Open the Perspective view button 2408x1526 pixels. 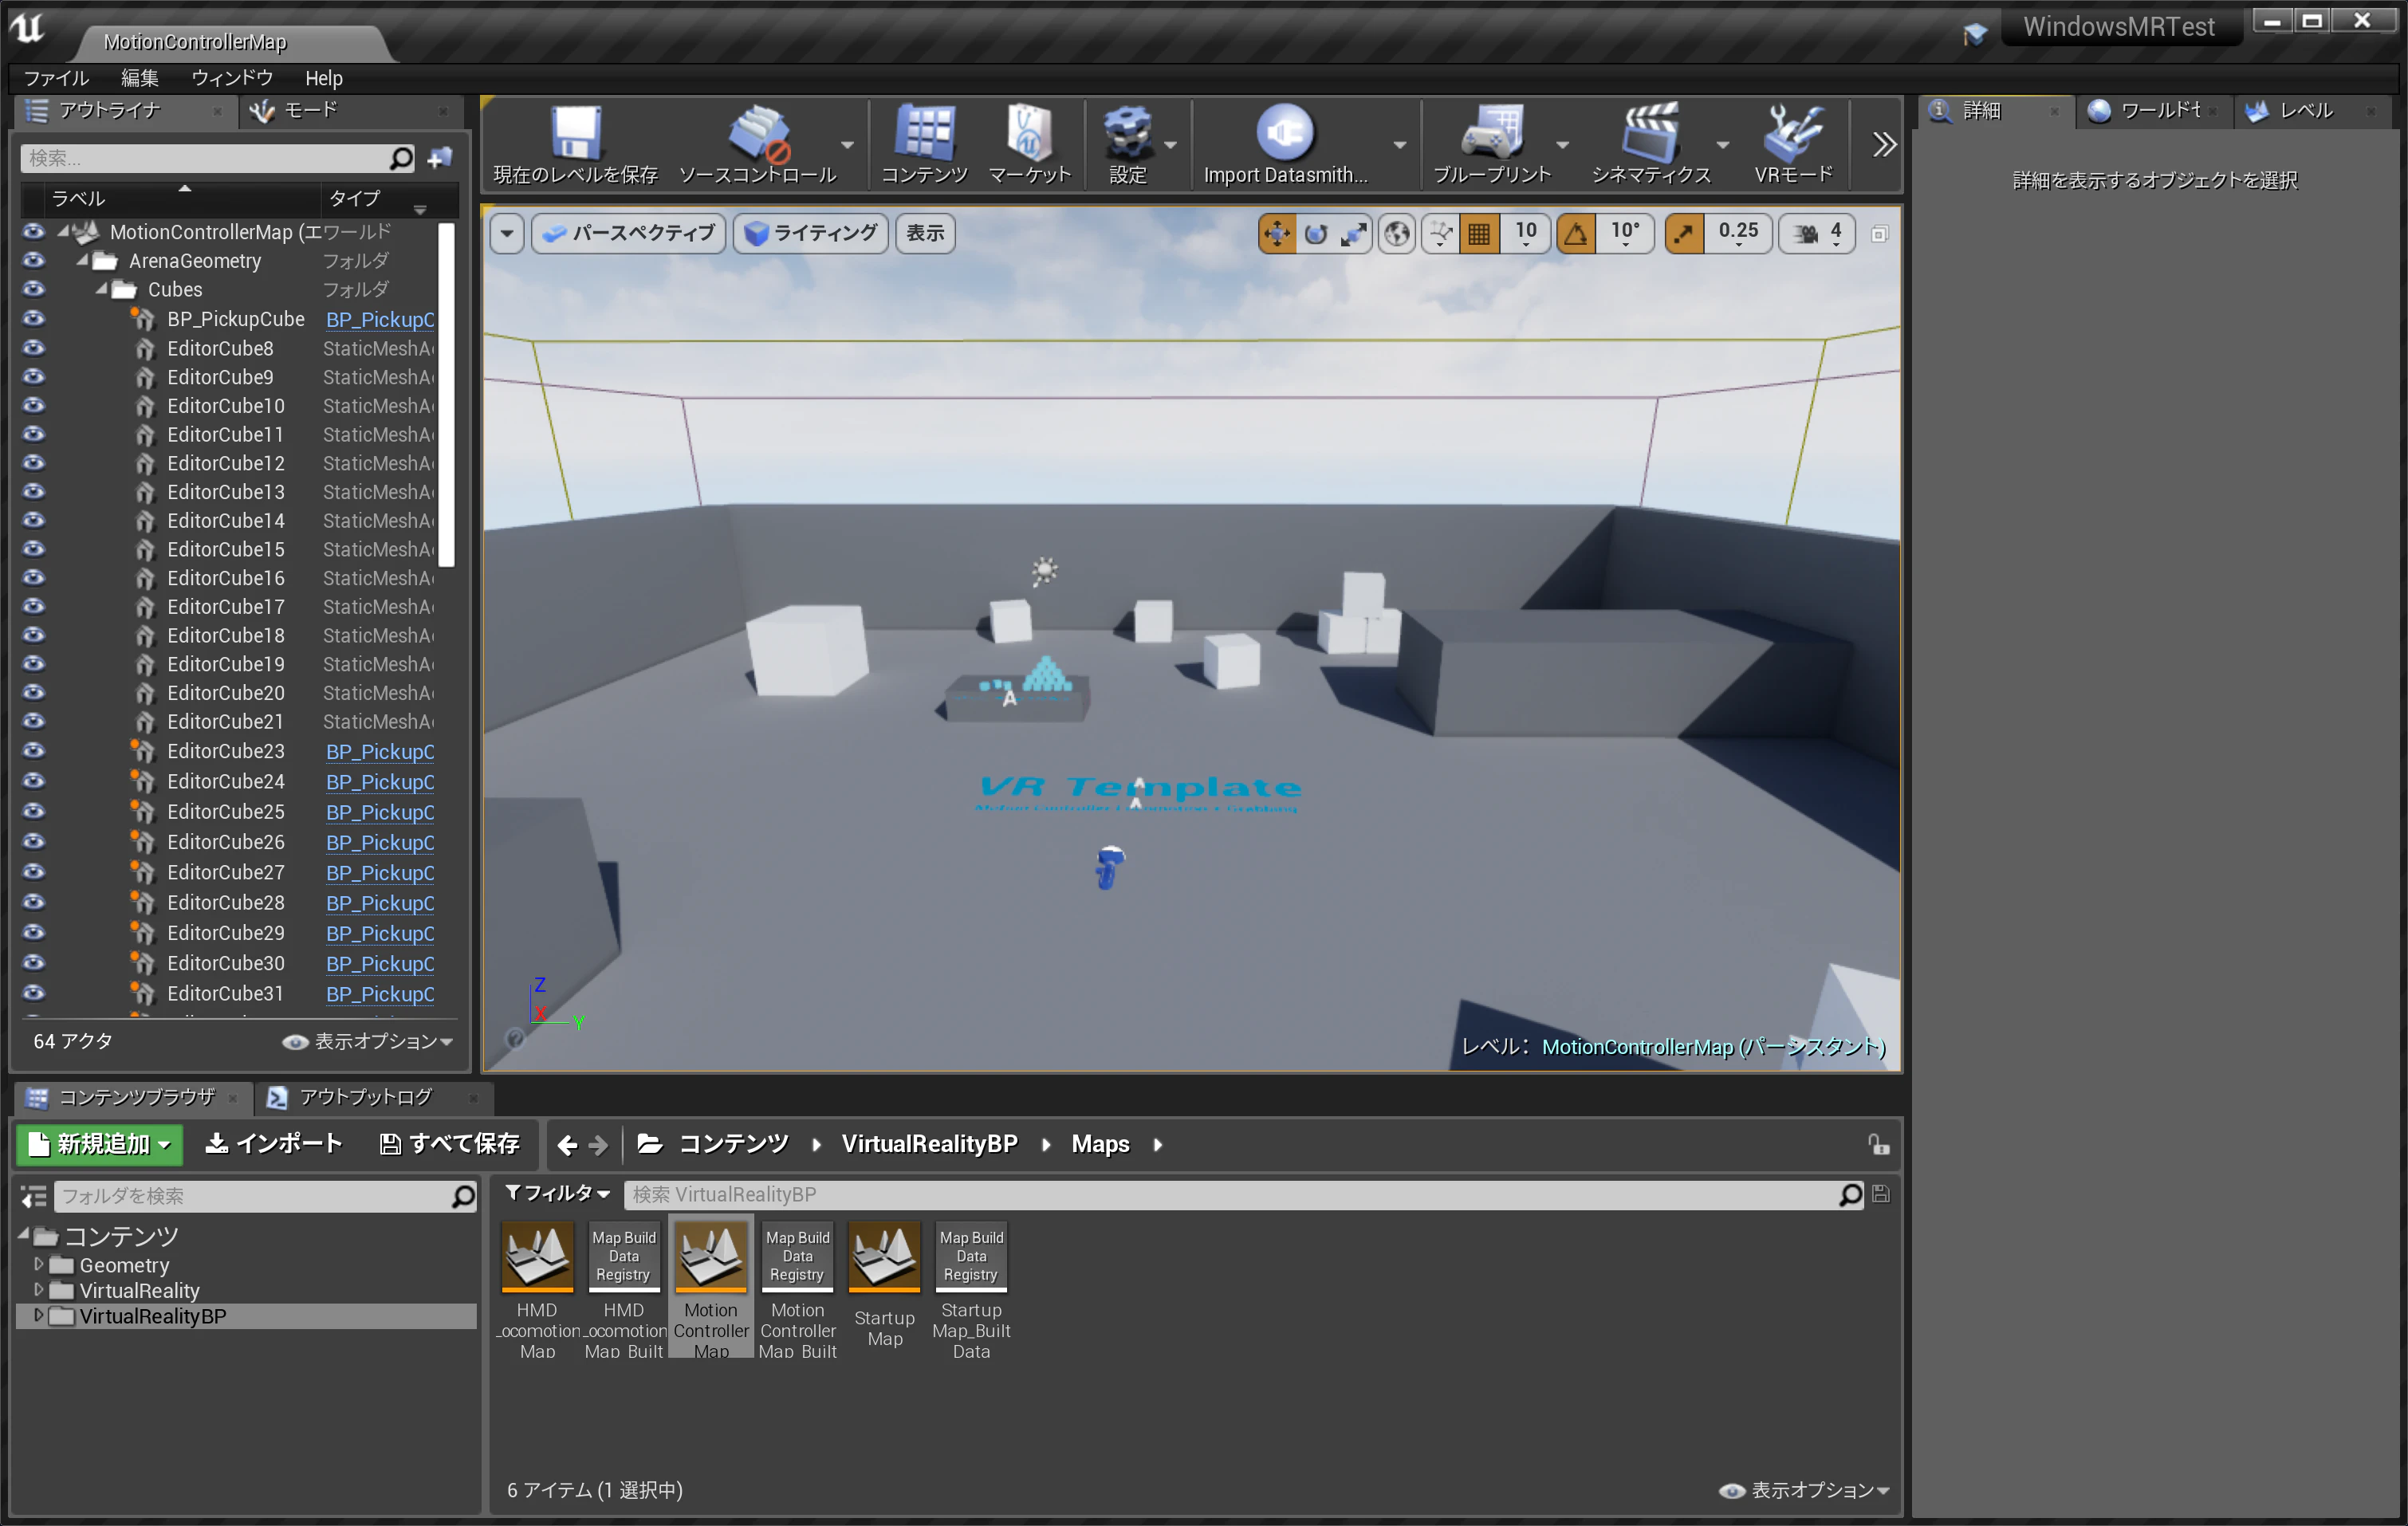coord(629,234)
